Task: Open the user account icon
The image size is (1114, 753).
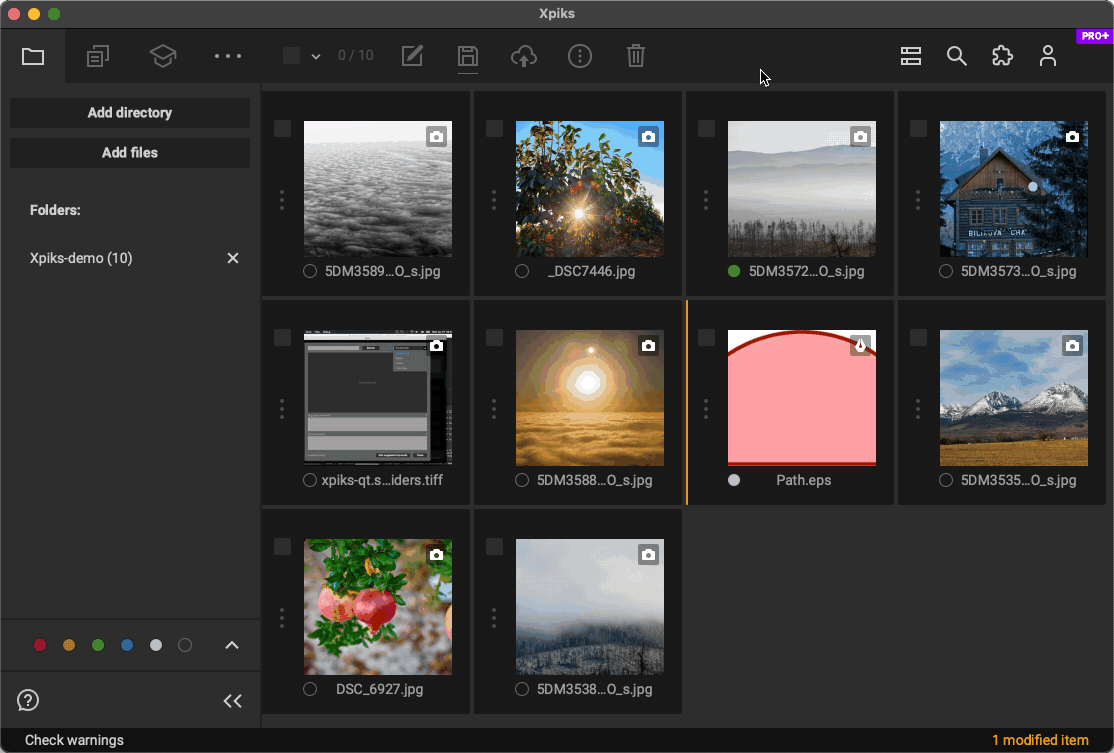Action: [1047, 56]
